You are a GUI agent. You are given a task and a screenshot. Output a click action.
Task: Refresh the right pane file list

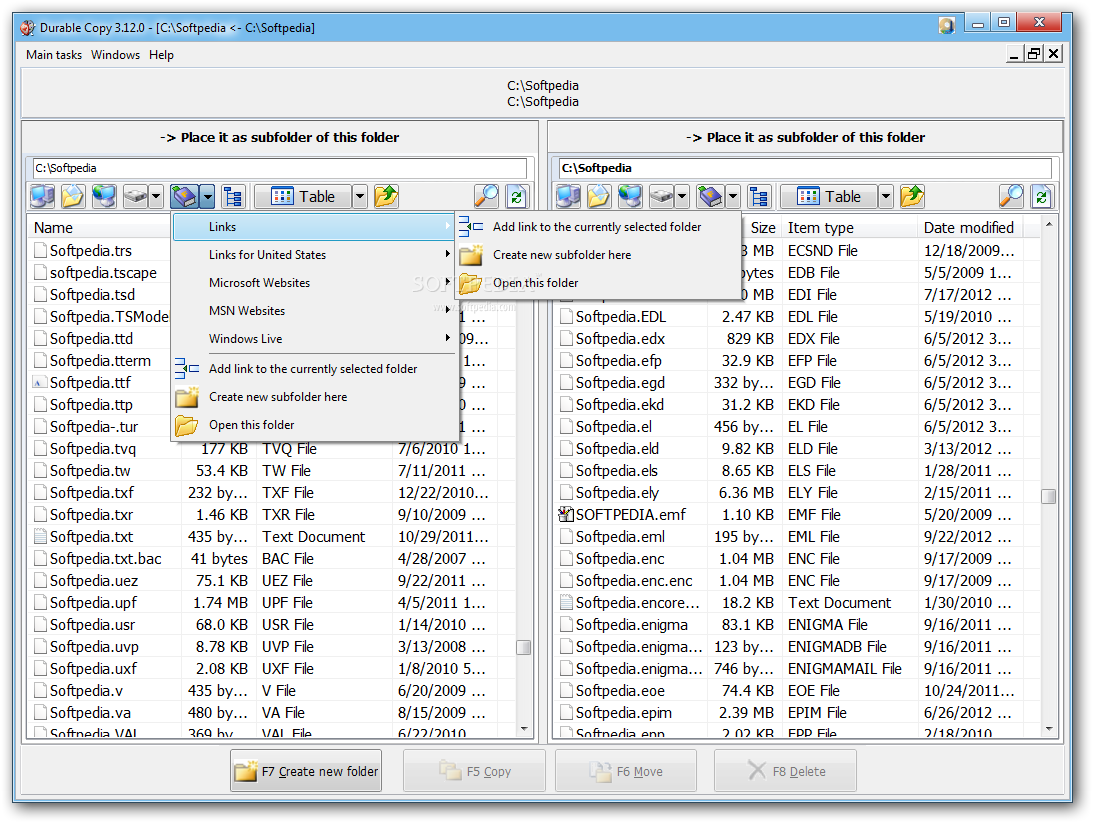1041,197
